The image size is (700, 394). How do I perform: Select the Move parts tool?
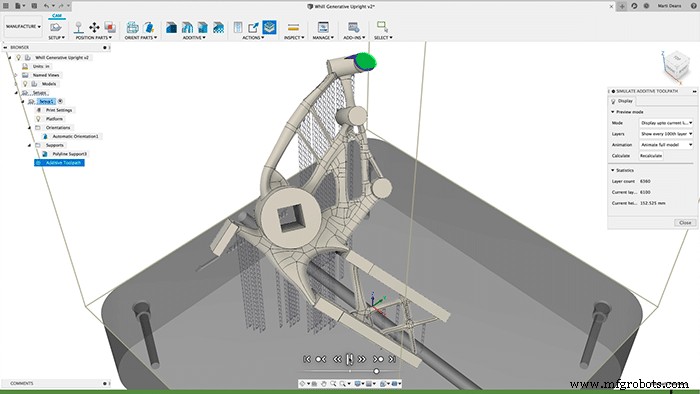[94, 27]
